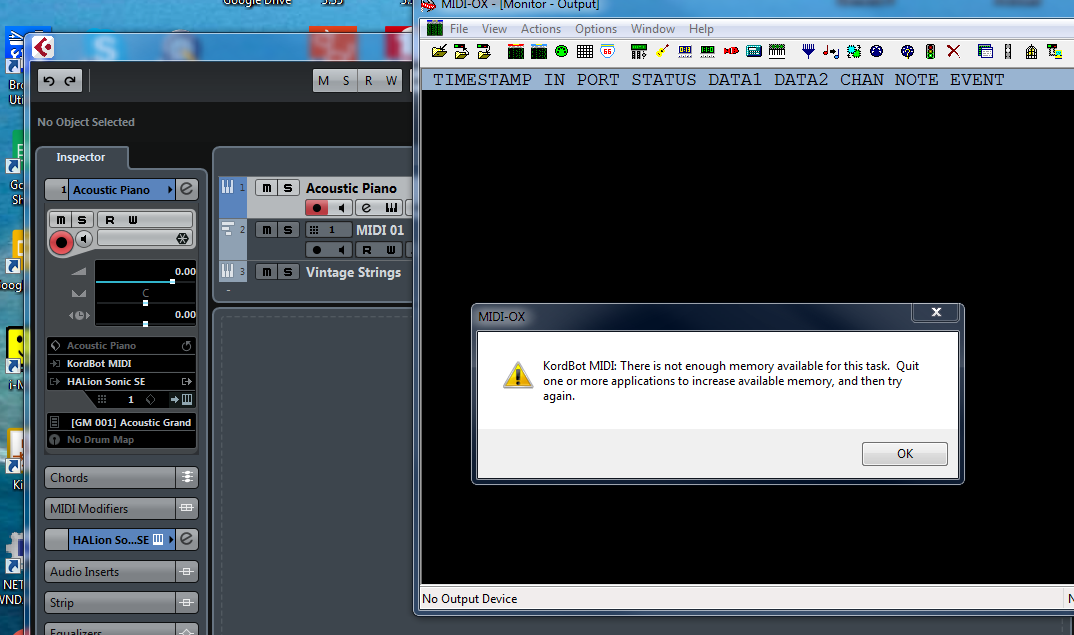The image size is (1074, 635).
Task: Click MIDI channel 1 field on MIDI 01 track
Action: point(327,230)
